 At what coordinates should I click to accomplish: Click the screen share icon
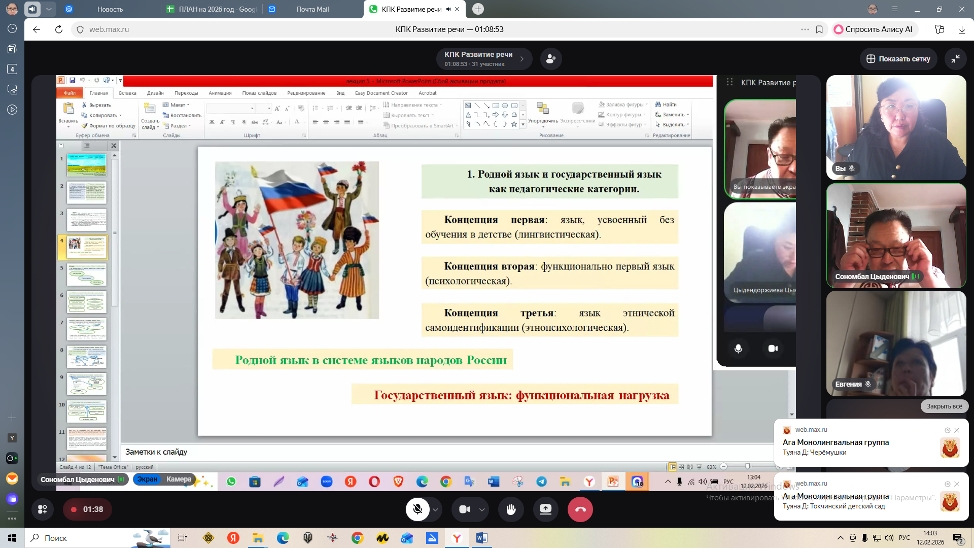[545, 509]
